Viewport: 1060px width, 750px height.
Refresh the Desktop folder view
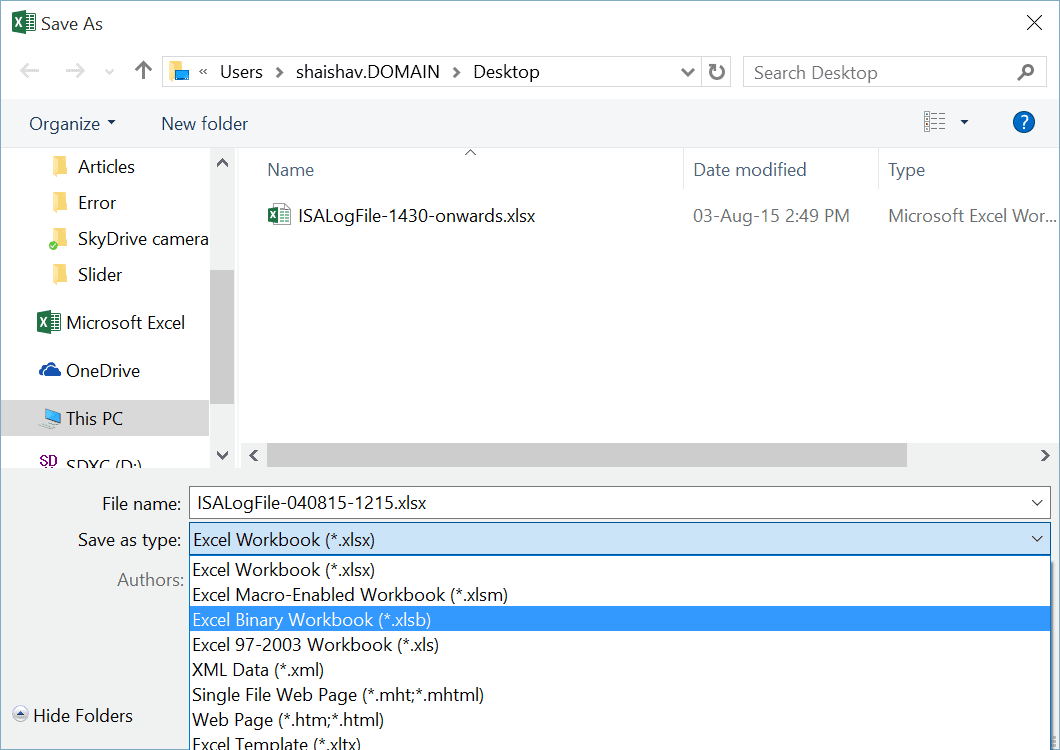pyautogui.click(x=717, y=72)
